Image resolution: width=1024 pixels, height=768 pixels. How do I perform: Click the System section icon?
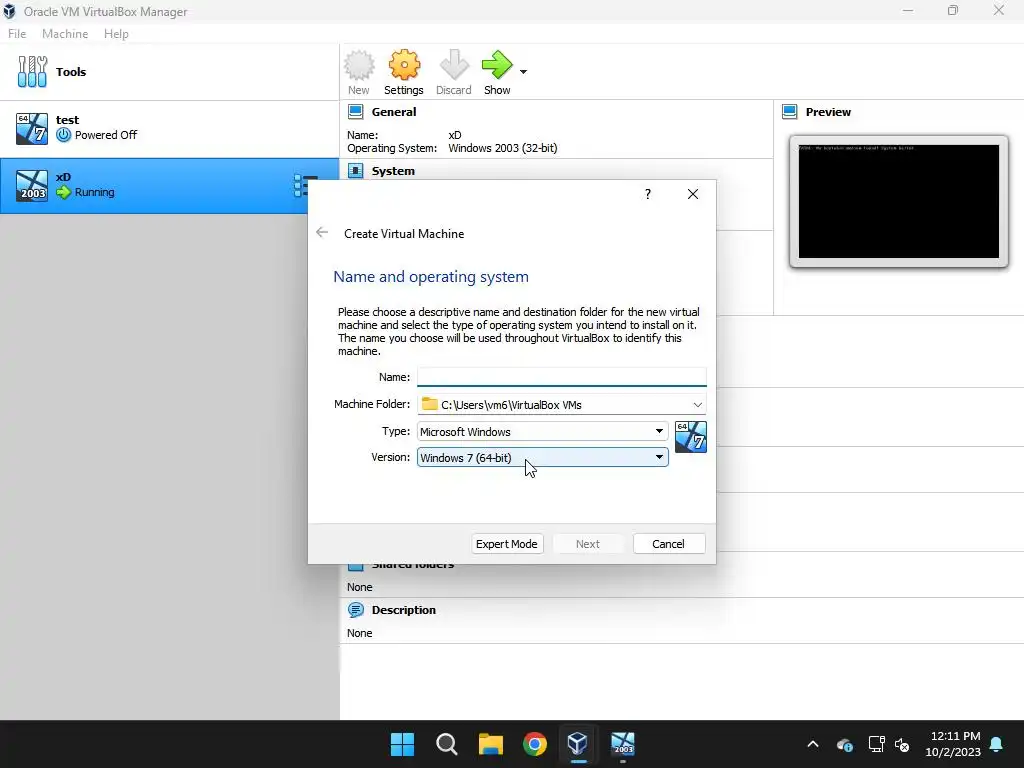point(355,171)
